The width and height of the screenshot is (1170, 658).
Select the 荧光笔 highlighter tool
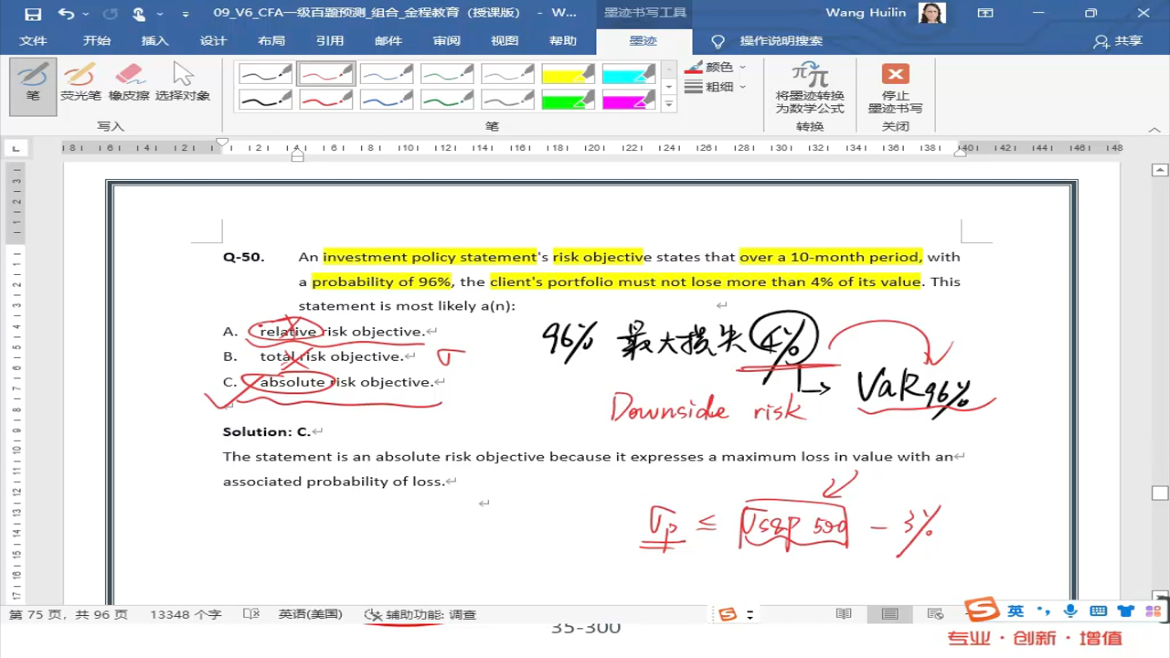click(80, 83)
